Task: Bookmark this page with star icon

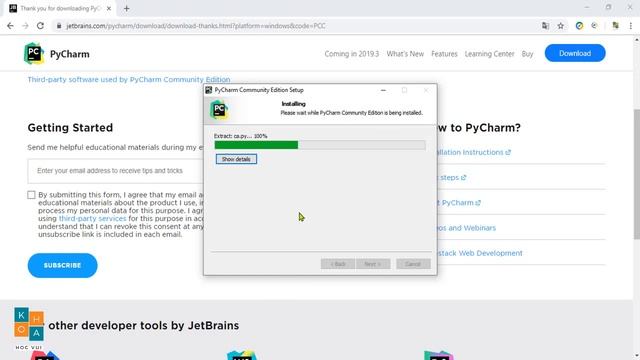Action: [x=561, y=26]
